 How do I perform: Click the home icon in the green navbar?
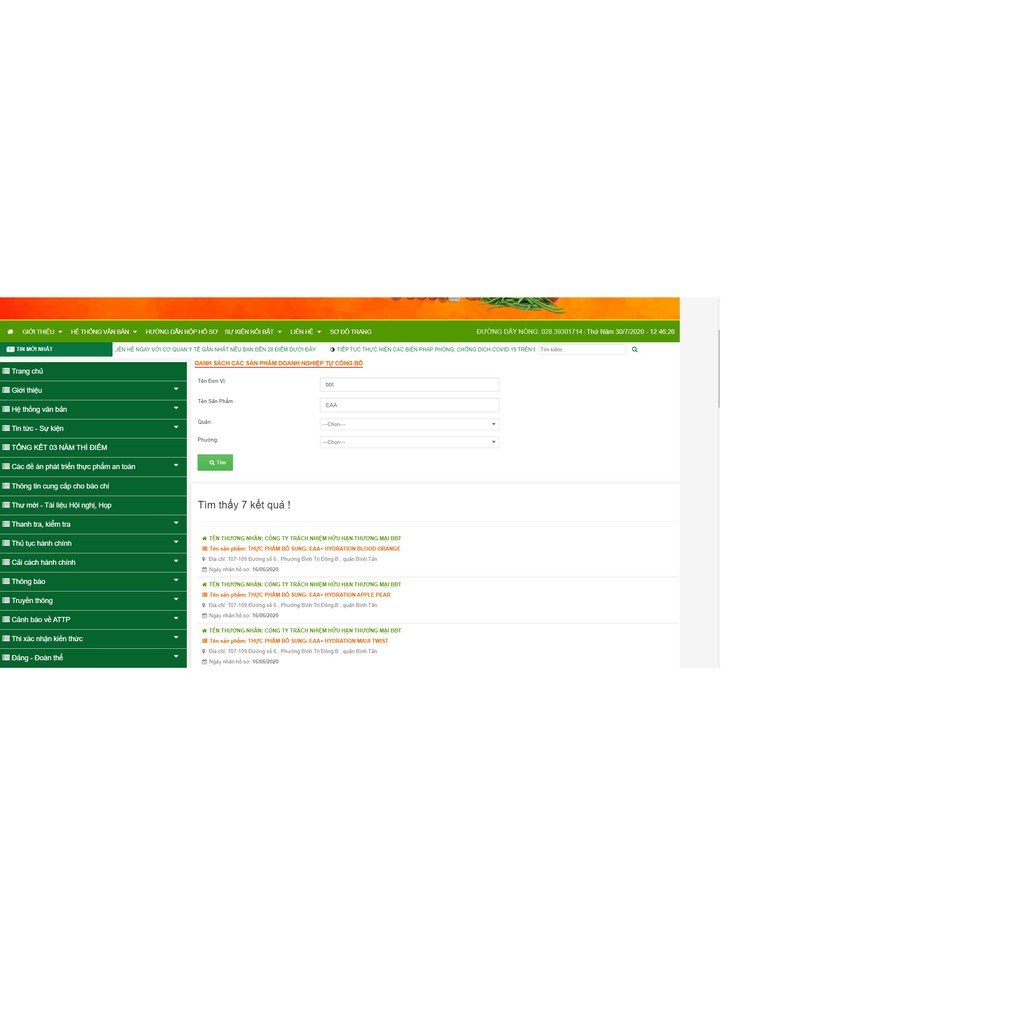point(10,331)
